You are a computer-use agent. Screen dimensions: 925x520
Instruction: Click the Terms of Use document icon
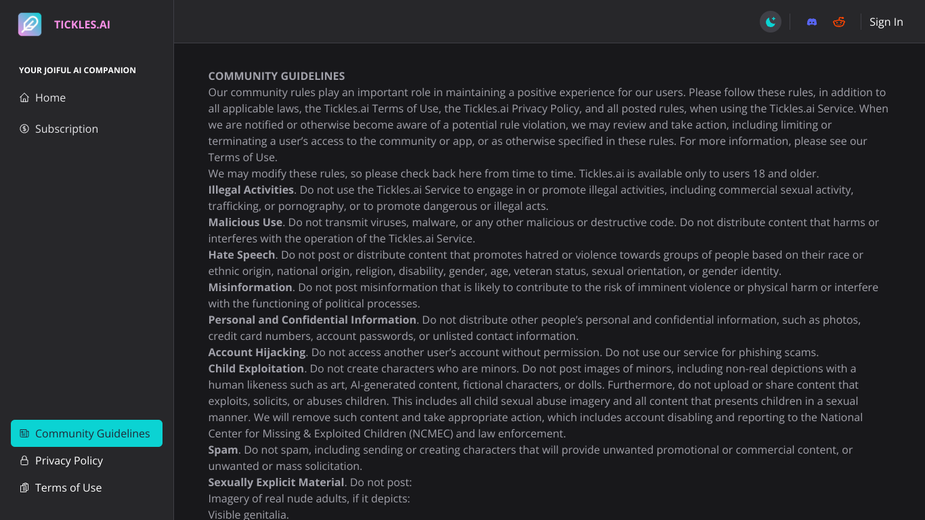pos(24,488)
